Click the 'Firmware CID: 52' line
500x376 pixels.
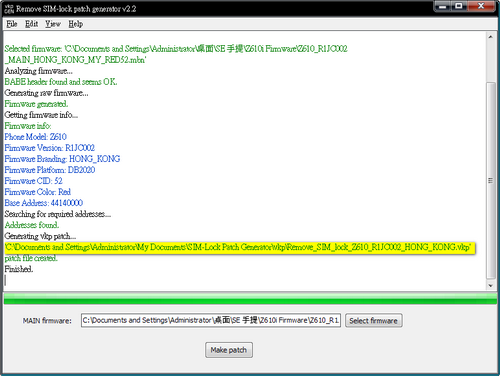(33, 181)
